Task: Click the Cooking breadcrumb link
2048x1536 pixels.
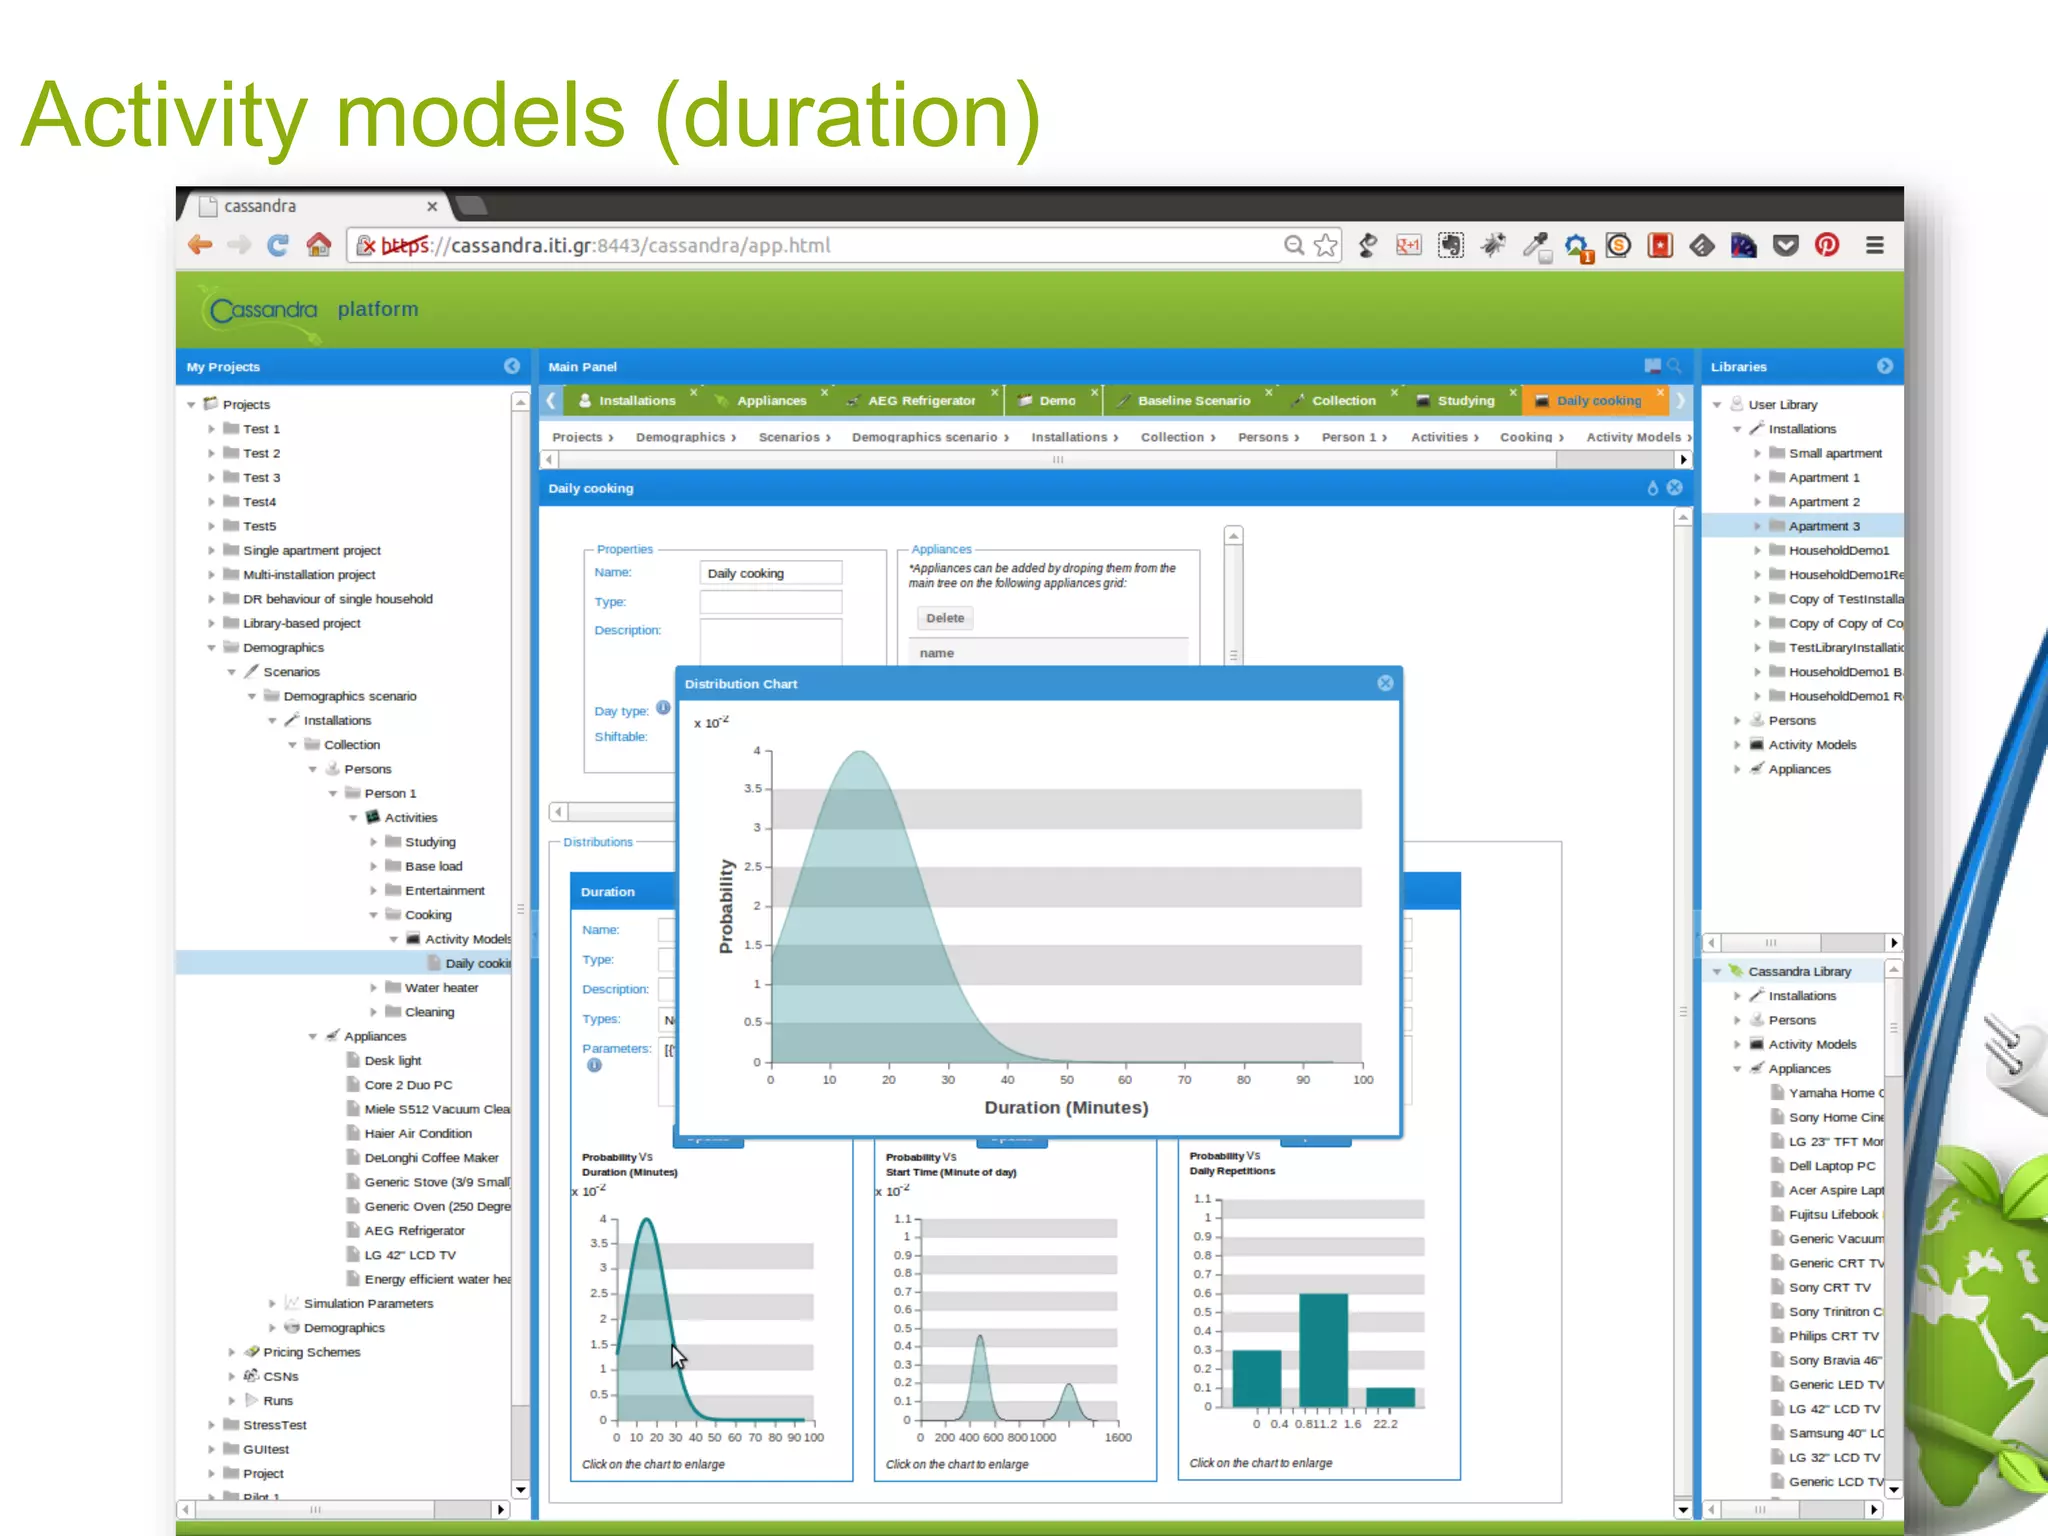Action: [1526, 437]
